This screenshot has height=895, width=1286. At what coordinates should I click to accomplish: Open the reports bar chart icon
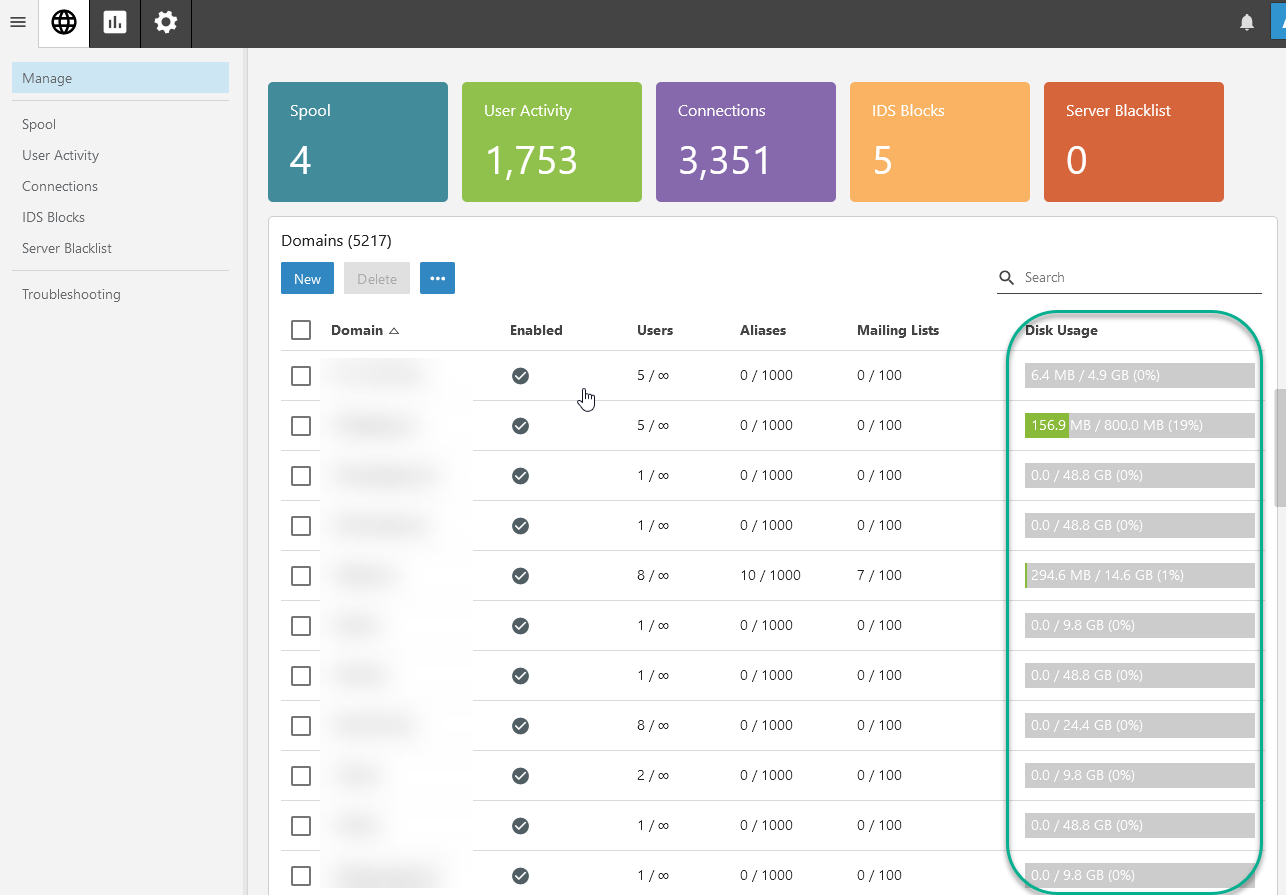click(115, 23)
